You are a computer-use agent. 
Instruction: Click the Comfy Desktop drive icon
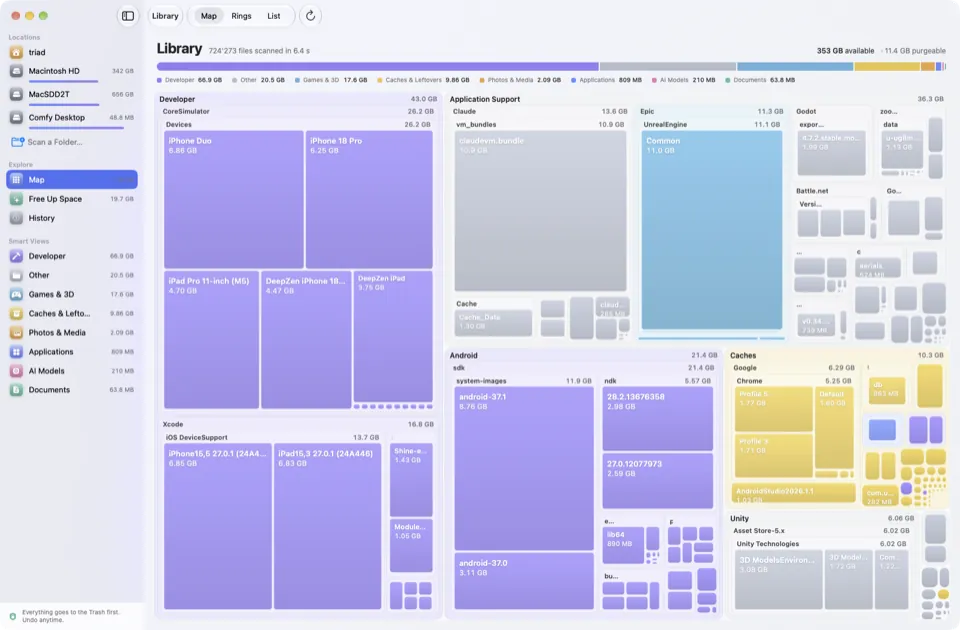(x=17, y=118)
